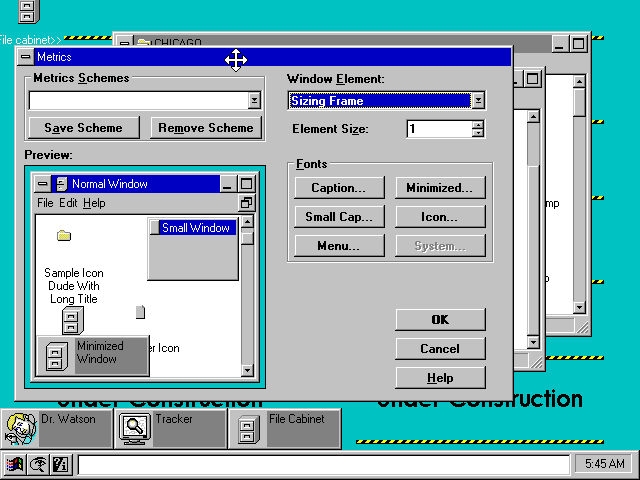Expand the Metrics Schemes dropdown
This screenshot has height=480, width=640.
[x=254, y=100]
